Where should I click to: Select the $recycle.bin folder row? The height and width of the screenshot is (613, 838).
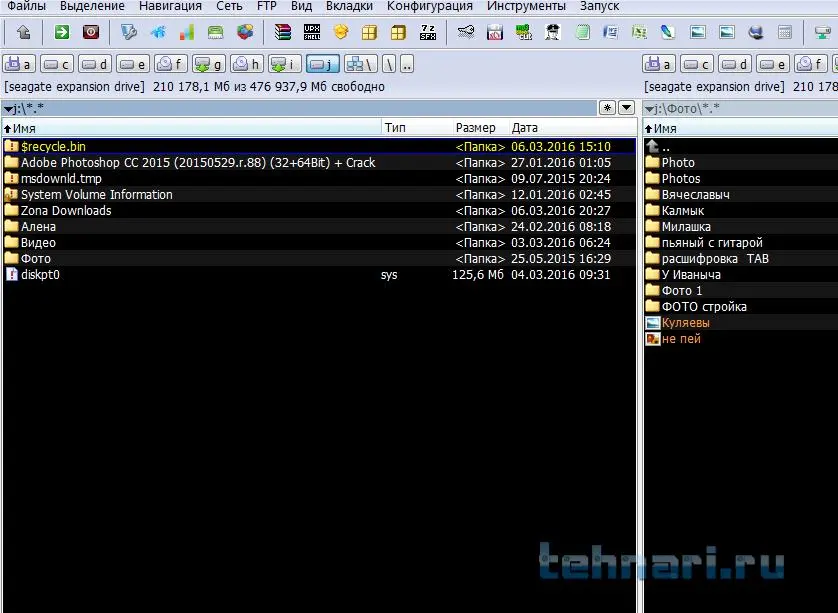(x=319, y=146)
